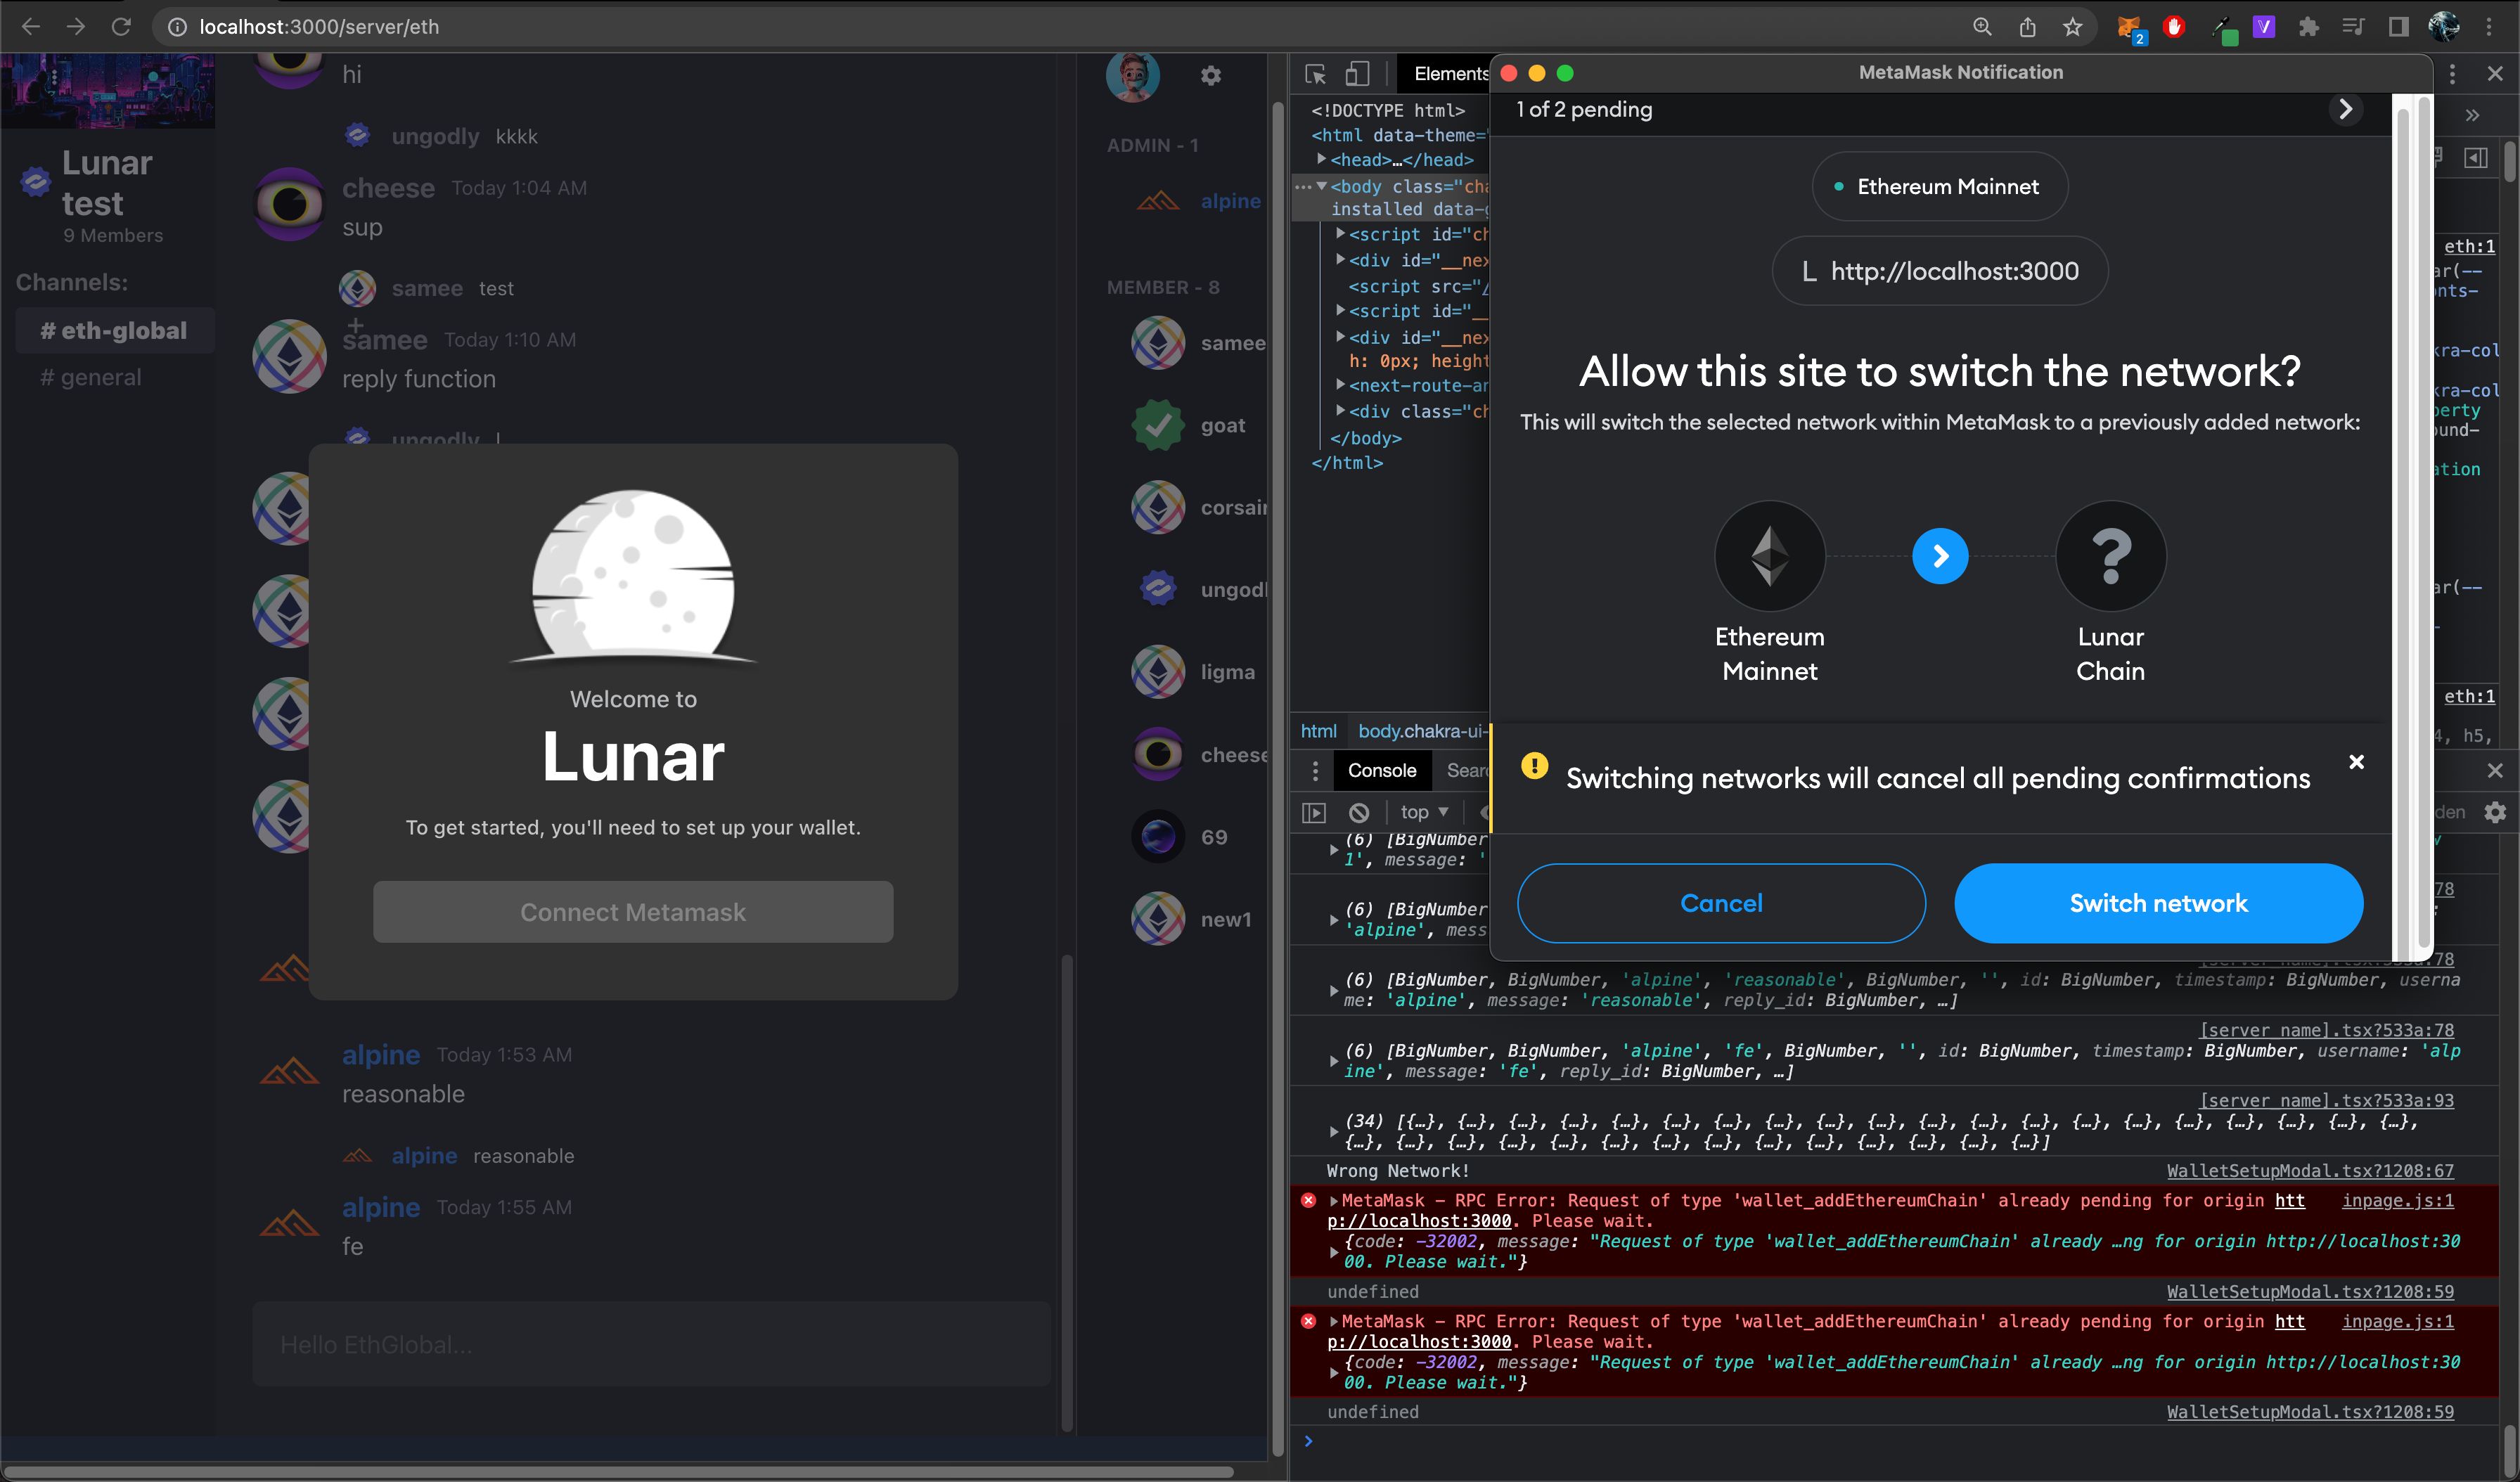Click the Lunar Chain question mark icon
Image resolution: width=2520 pixels, height=1482 pixels.
pyautogui.click(x=2111, y=556)
